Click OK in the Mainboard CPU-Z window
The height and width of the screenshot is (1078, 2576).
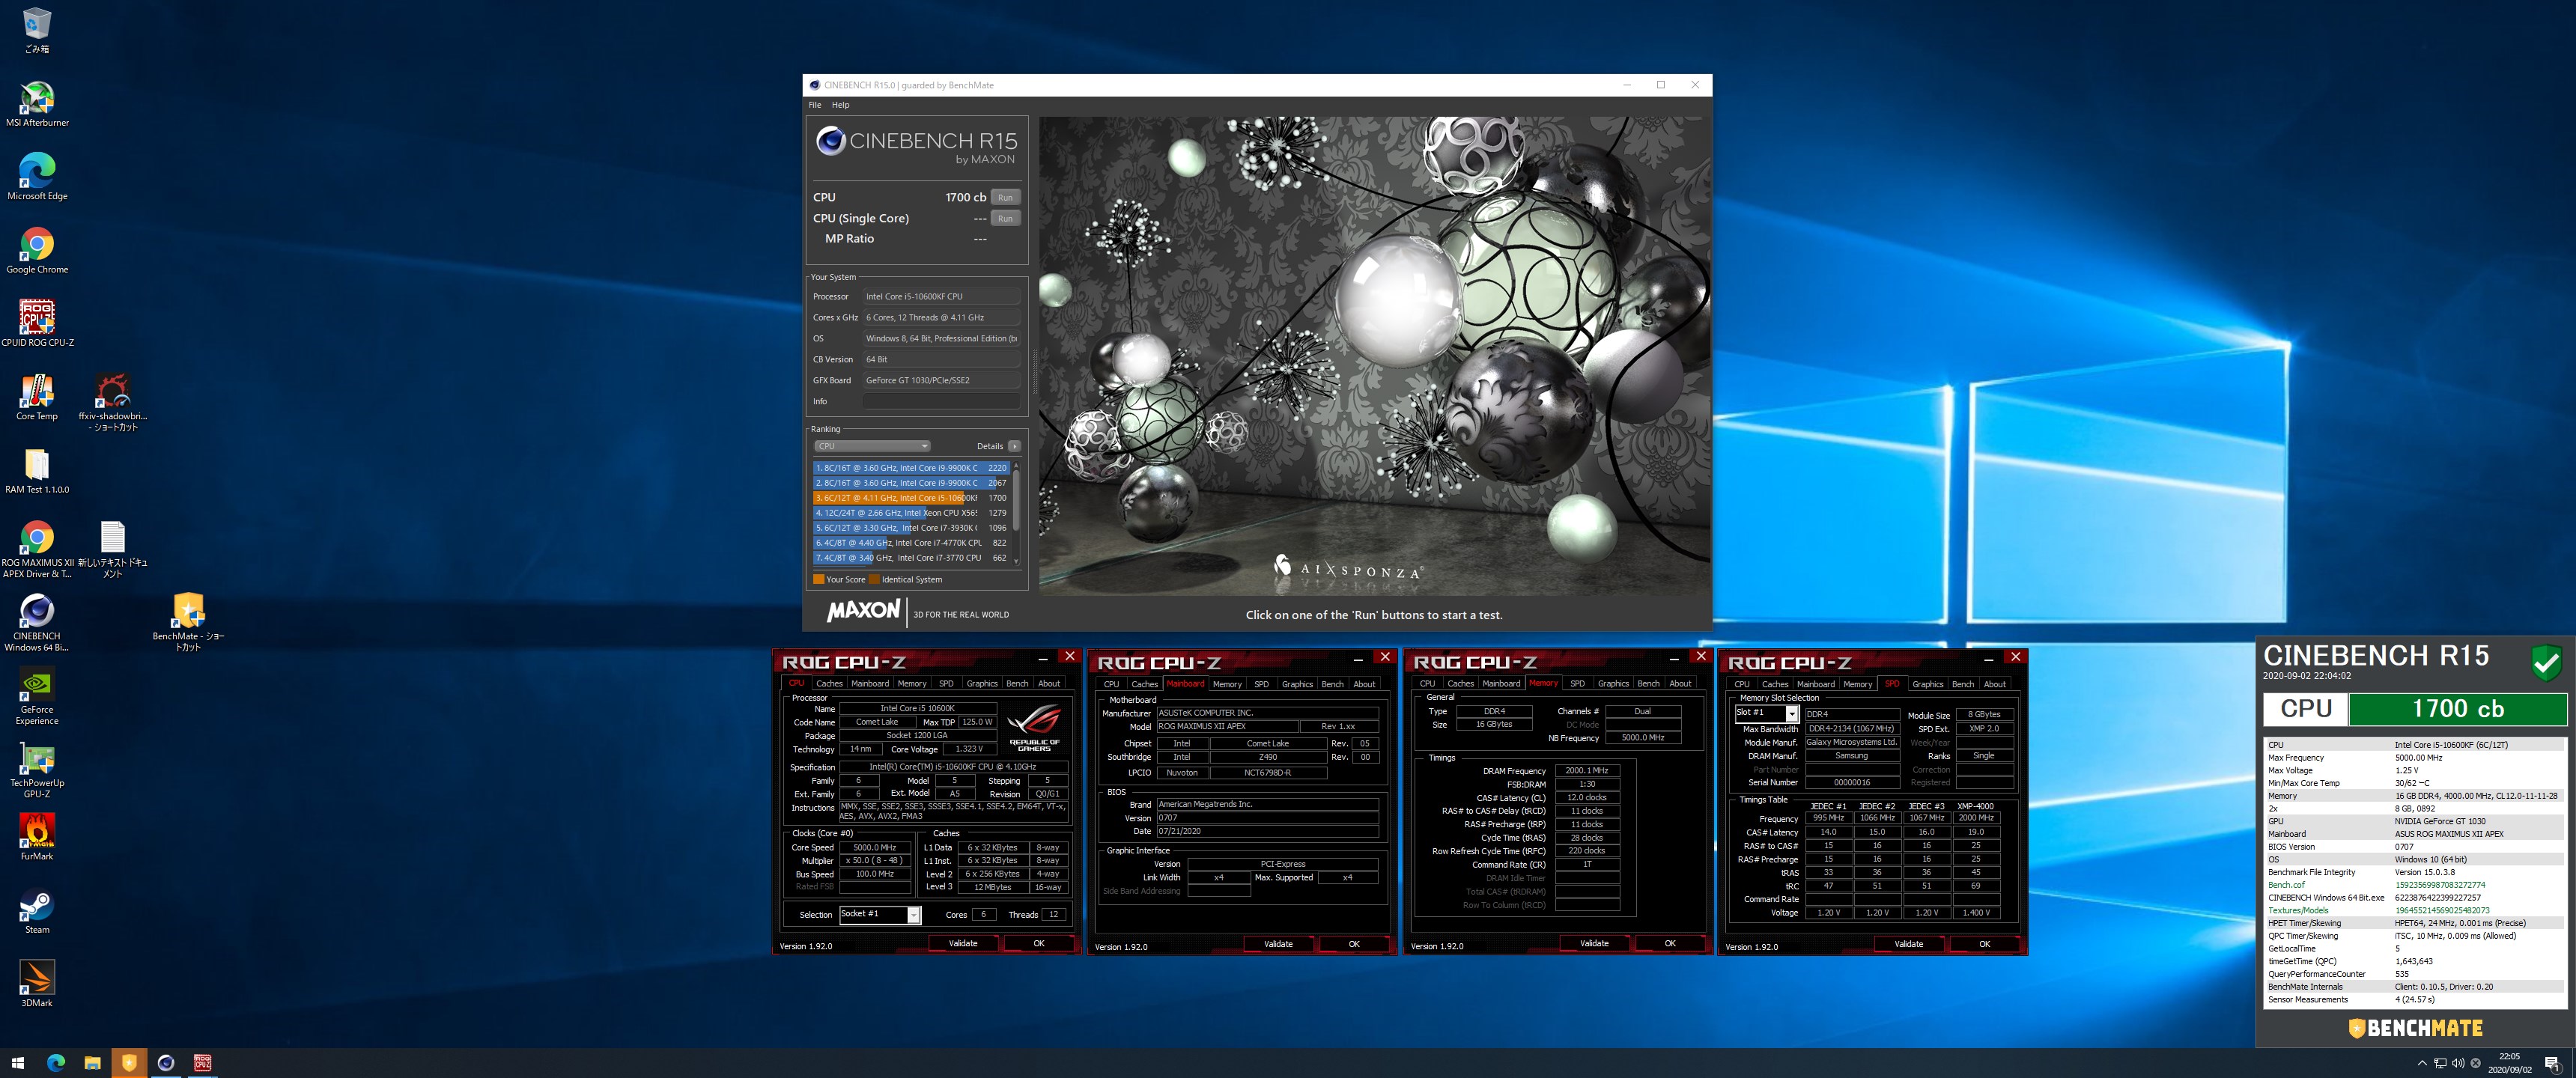[x=1354, y=944]
